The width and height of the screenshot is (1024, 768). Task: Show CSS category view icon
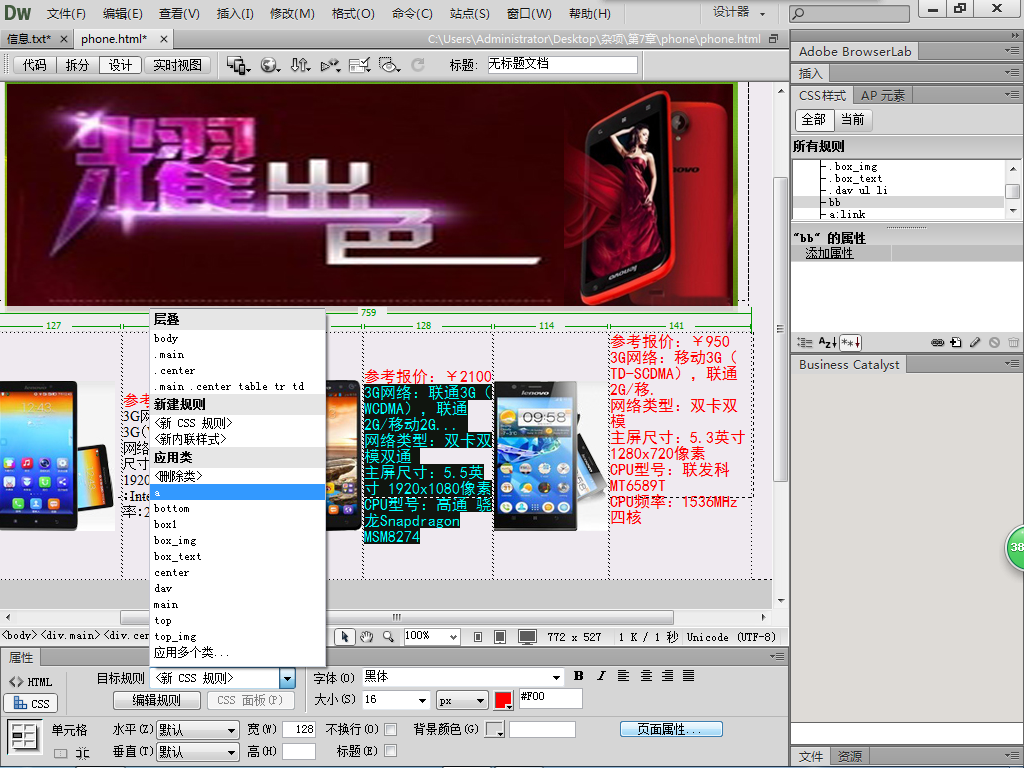[x=805, y=342]
